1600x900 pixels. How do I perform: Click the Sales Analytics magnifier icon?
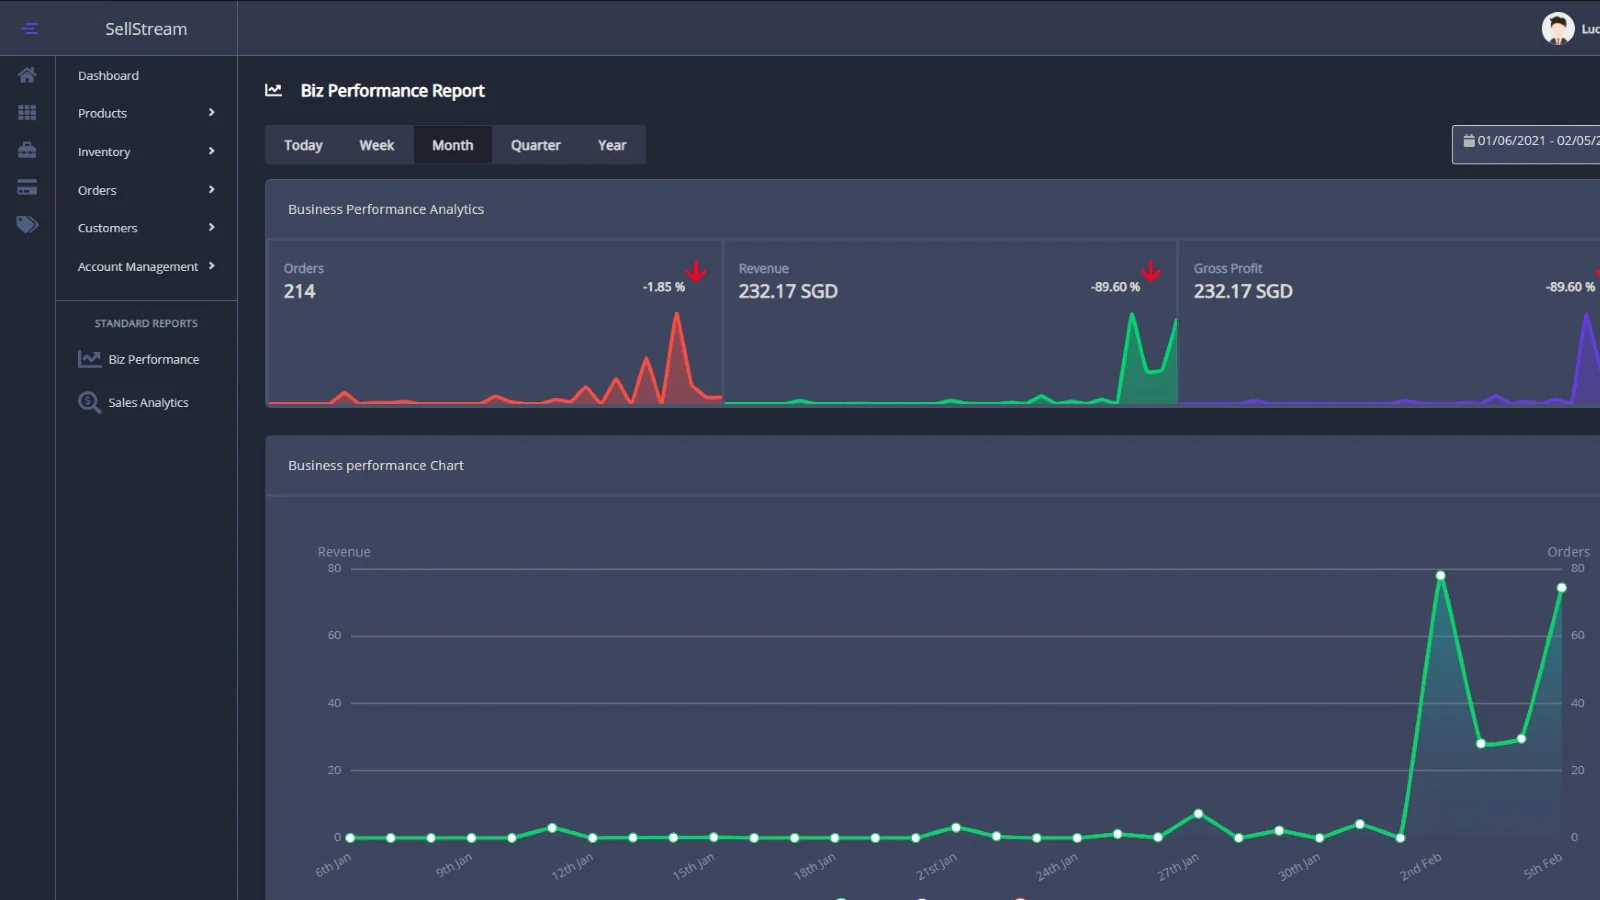(90, 402)
